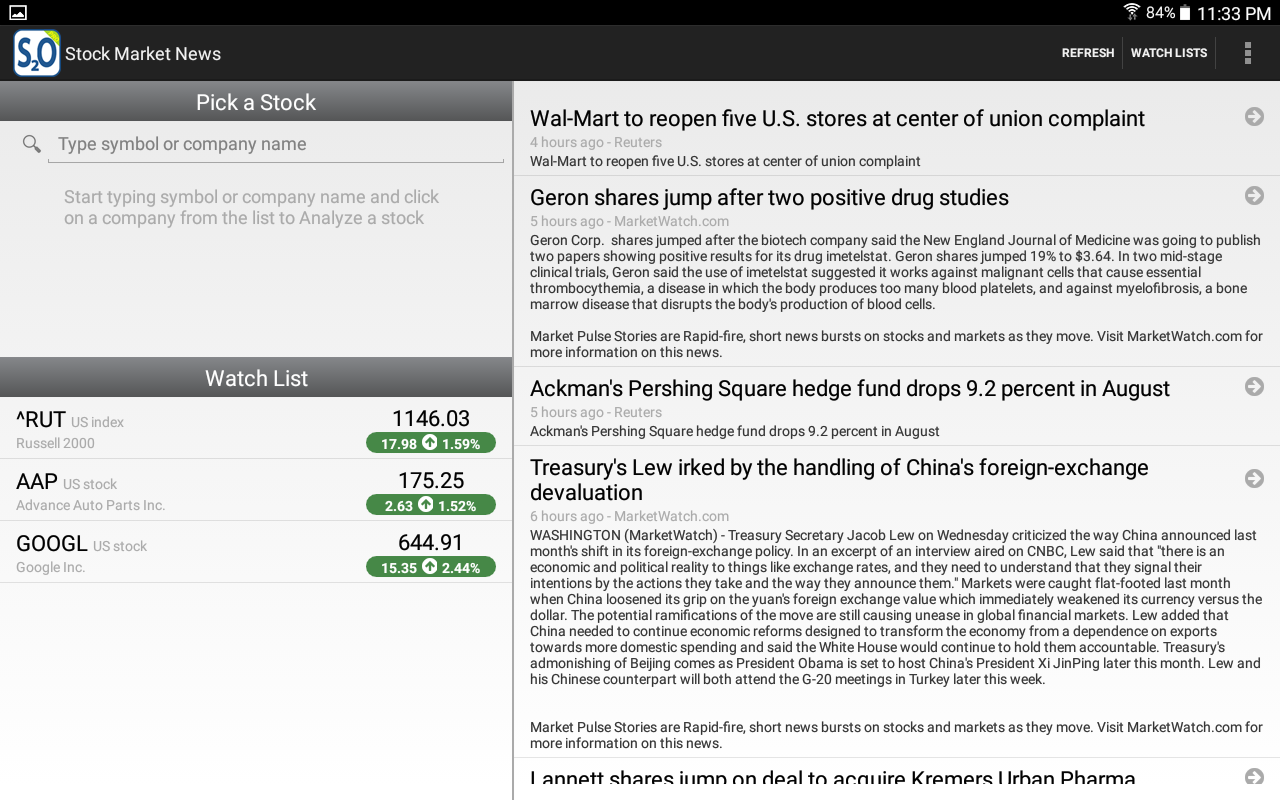Open Lannett shares jump headline
This screenshot has height=800, width=1280.
[833, 779]
